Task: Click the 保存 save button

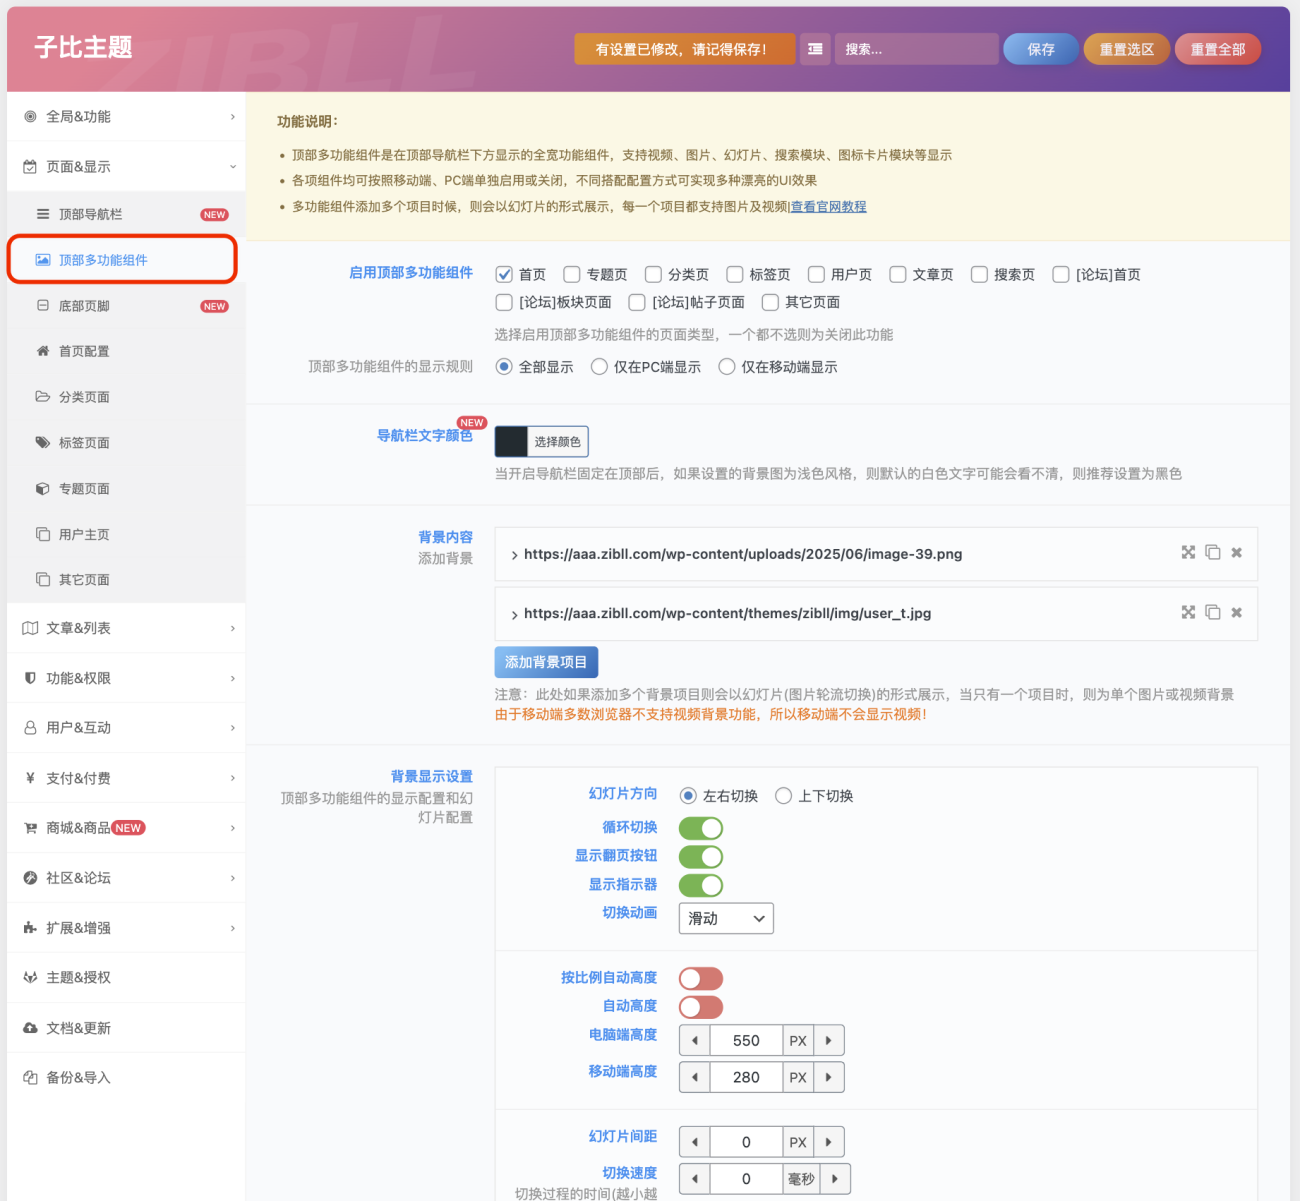Action: pos(1040,48)
